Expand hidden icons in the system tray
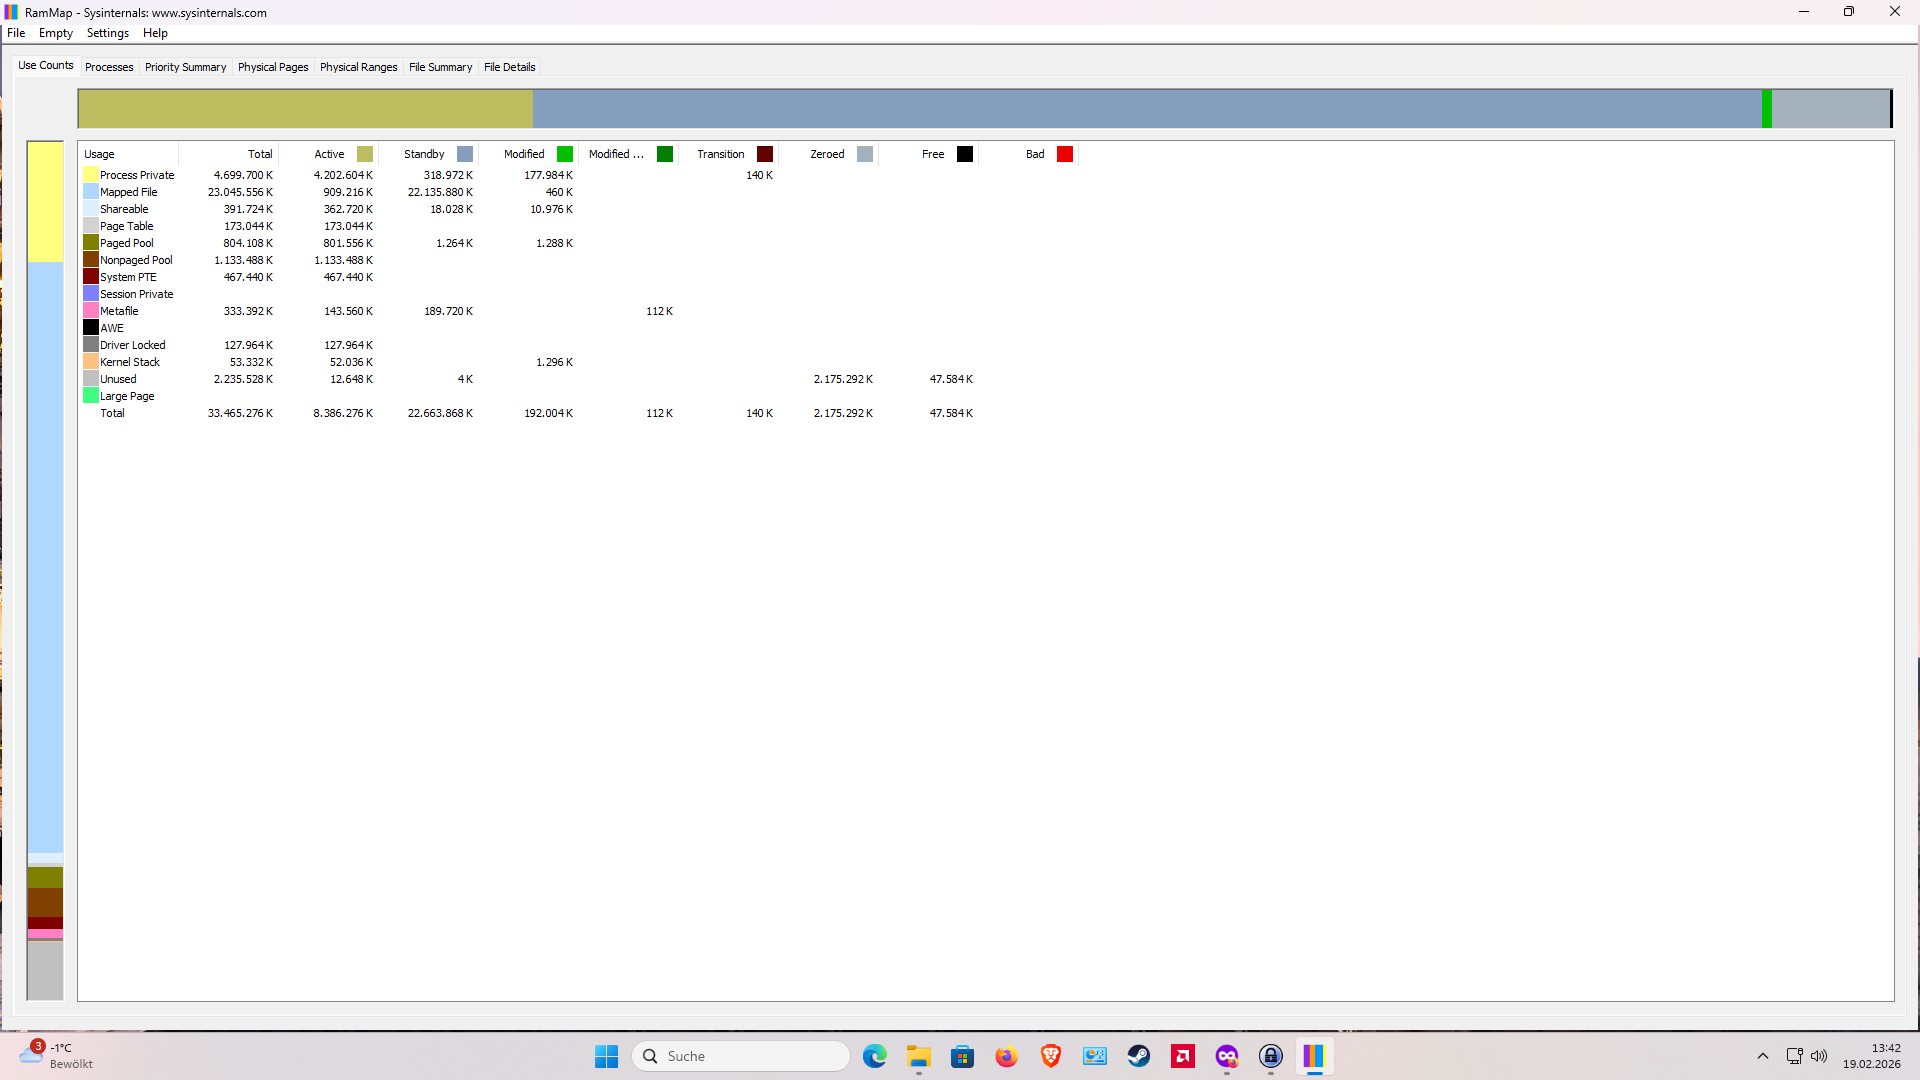The width and height of the screenshot is (1920, 1080). click(1764, 1056)
